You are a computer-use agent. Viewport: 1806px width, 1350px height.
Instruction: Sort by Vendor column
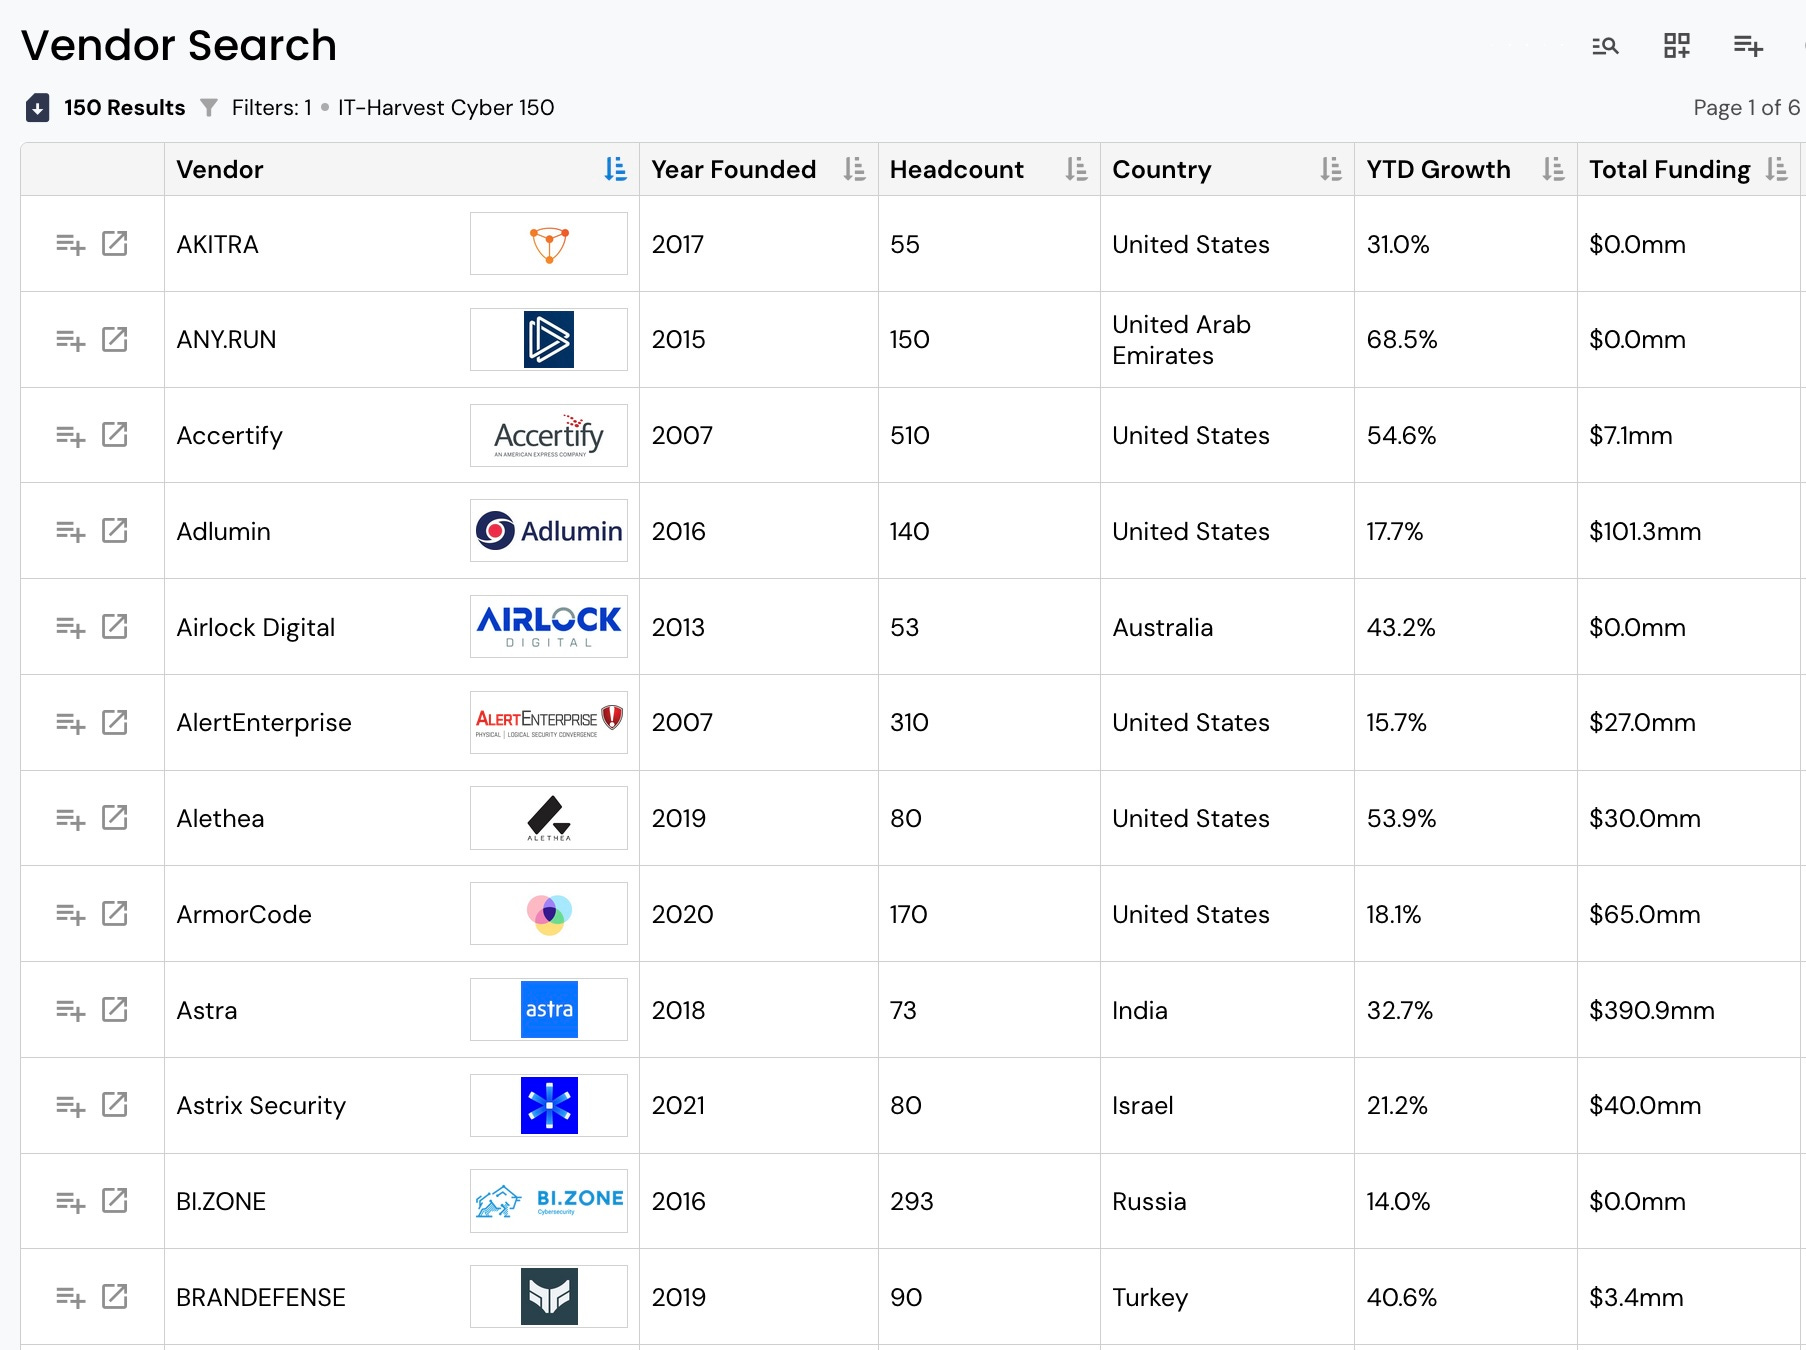[x=615, y=169]
